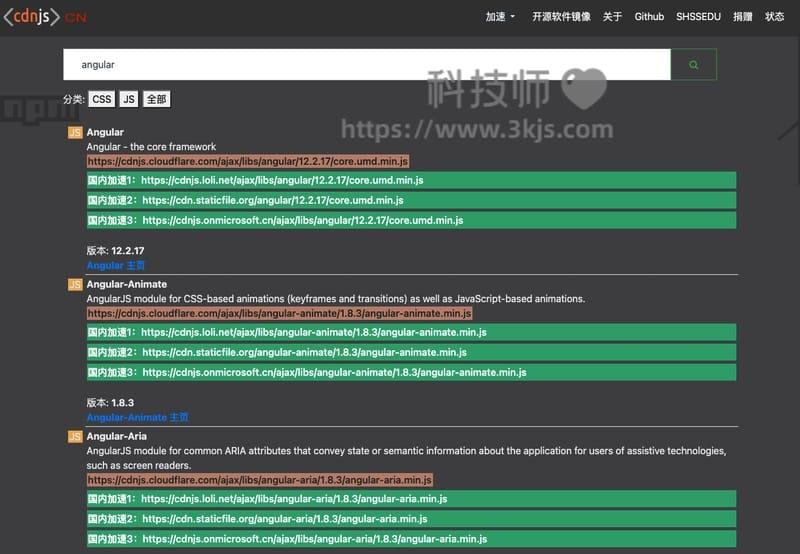Click 国内加速2 staticfile link for angular-aria
The height and width of the screenshot is (554, 800).
click(411, 519)
